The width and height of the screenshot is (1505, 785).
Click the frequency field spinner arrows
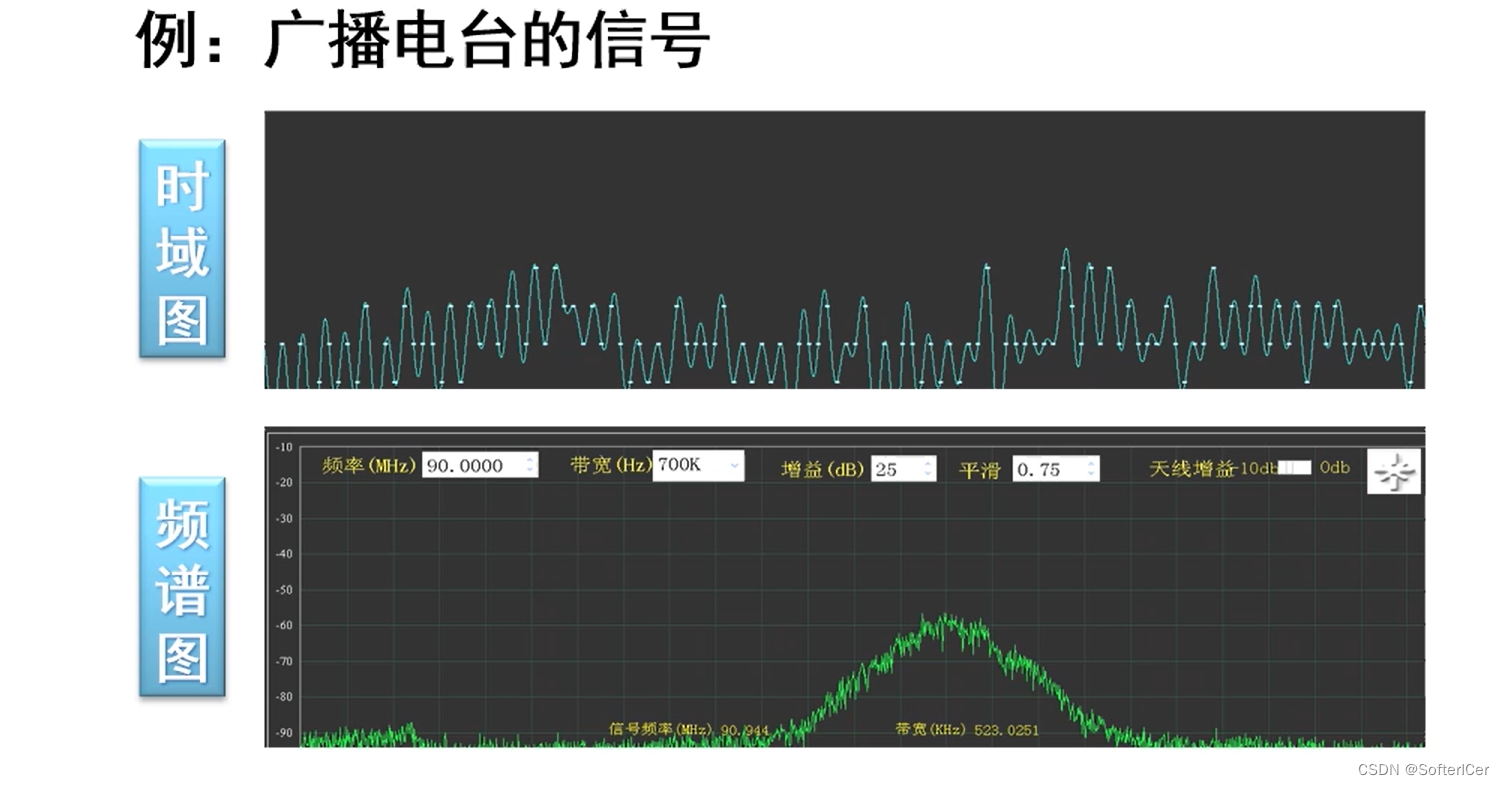pyautogui.click(x=530, y=465)
